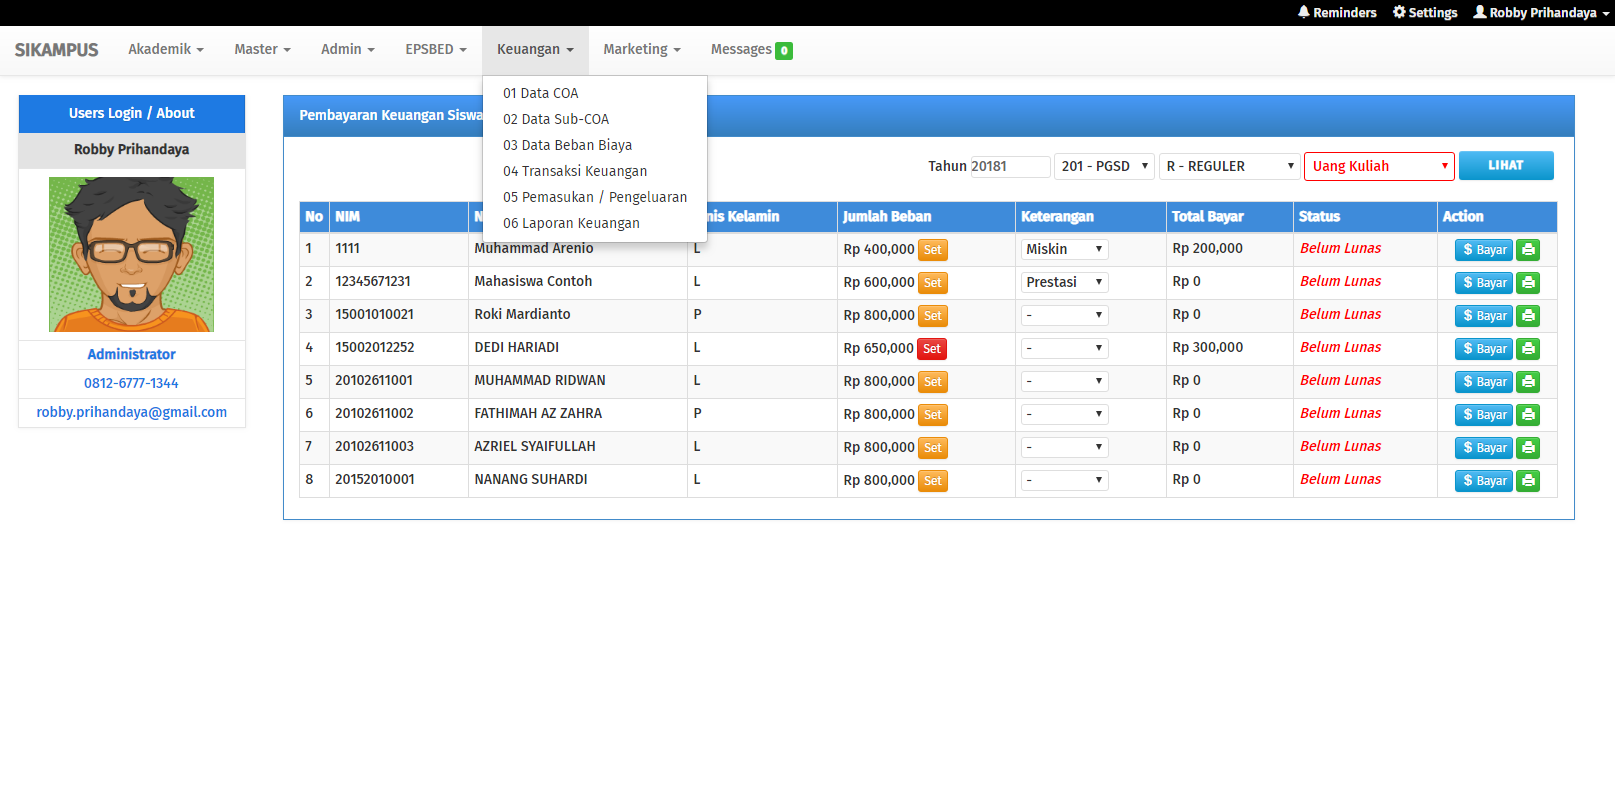This screenshot has width=1615, height=789.
Task: Click the print icon for Mahasiswa Contoh
Action: coord(1527,283)
